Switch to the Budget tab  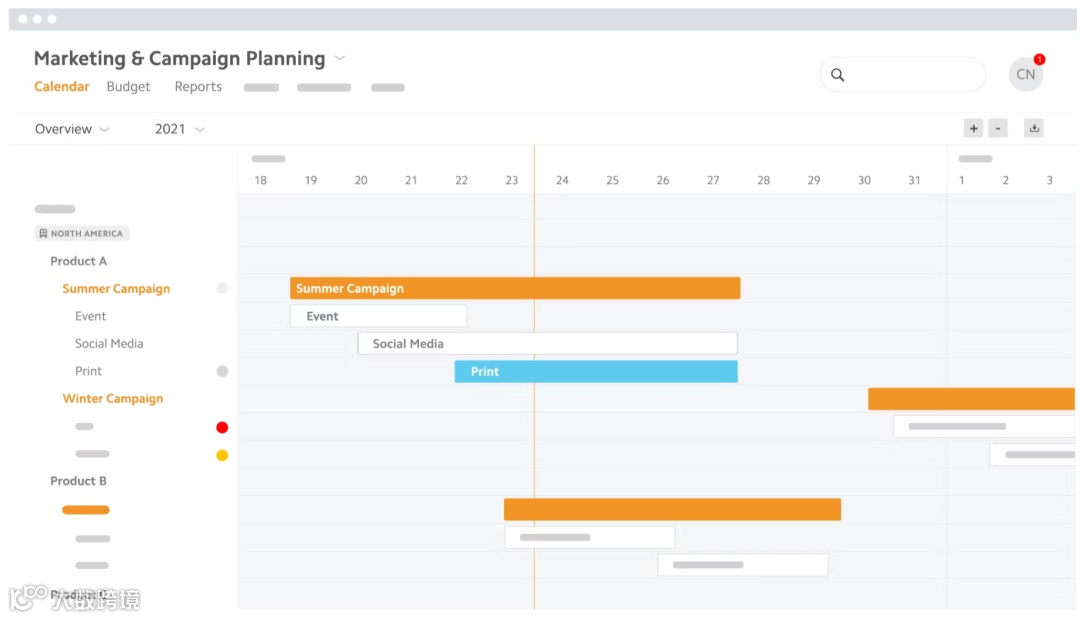[128, 87]
